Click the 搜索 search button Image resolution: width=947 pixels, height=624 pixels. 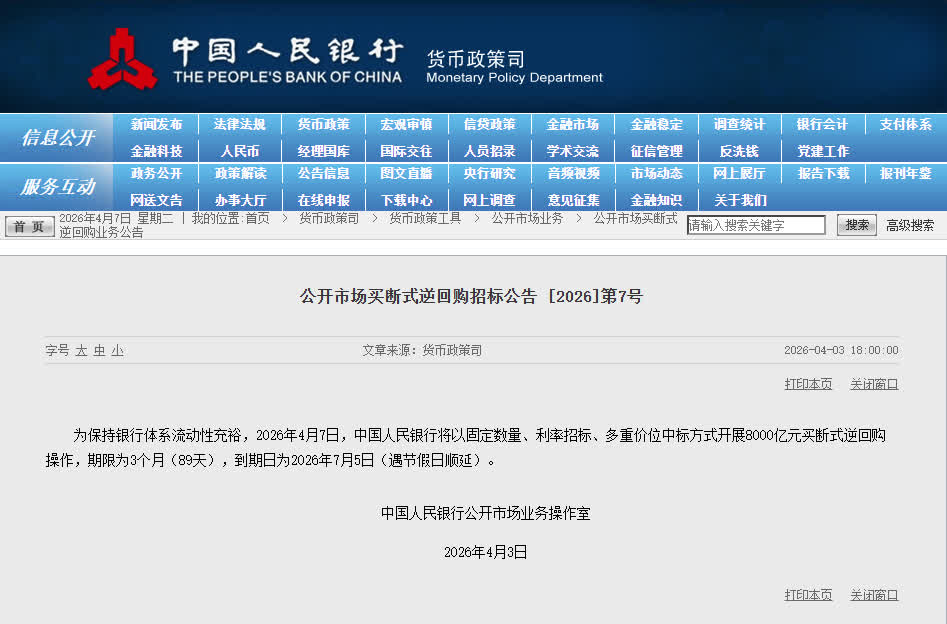(856, 225)
